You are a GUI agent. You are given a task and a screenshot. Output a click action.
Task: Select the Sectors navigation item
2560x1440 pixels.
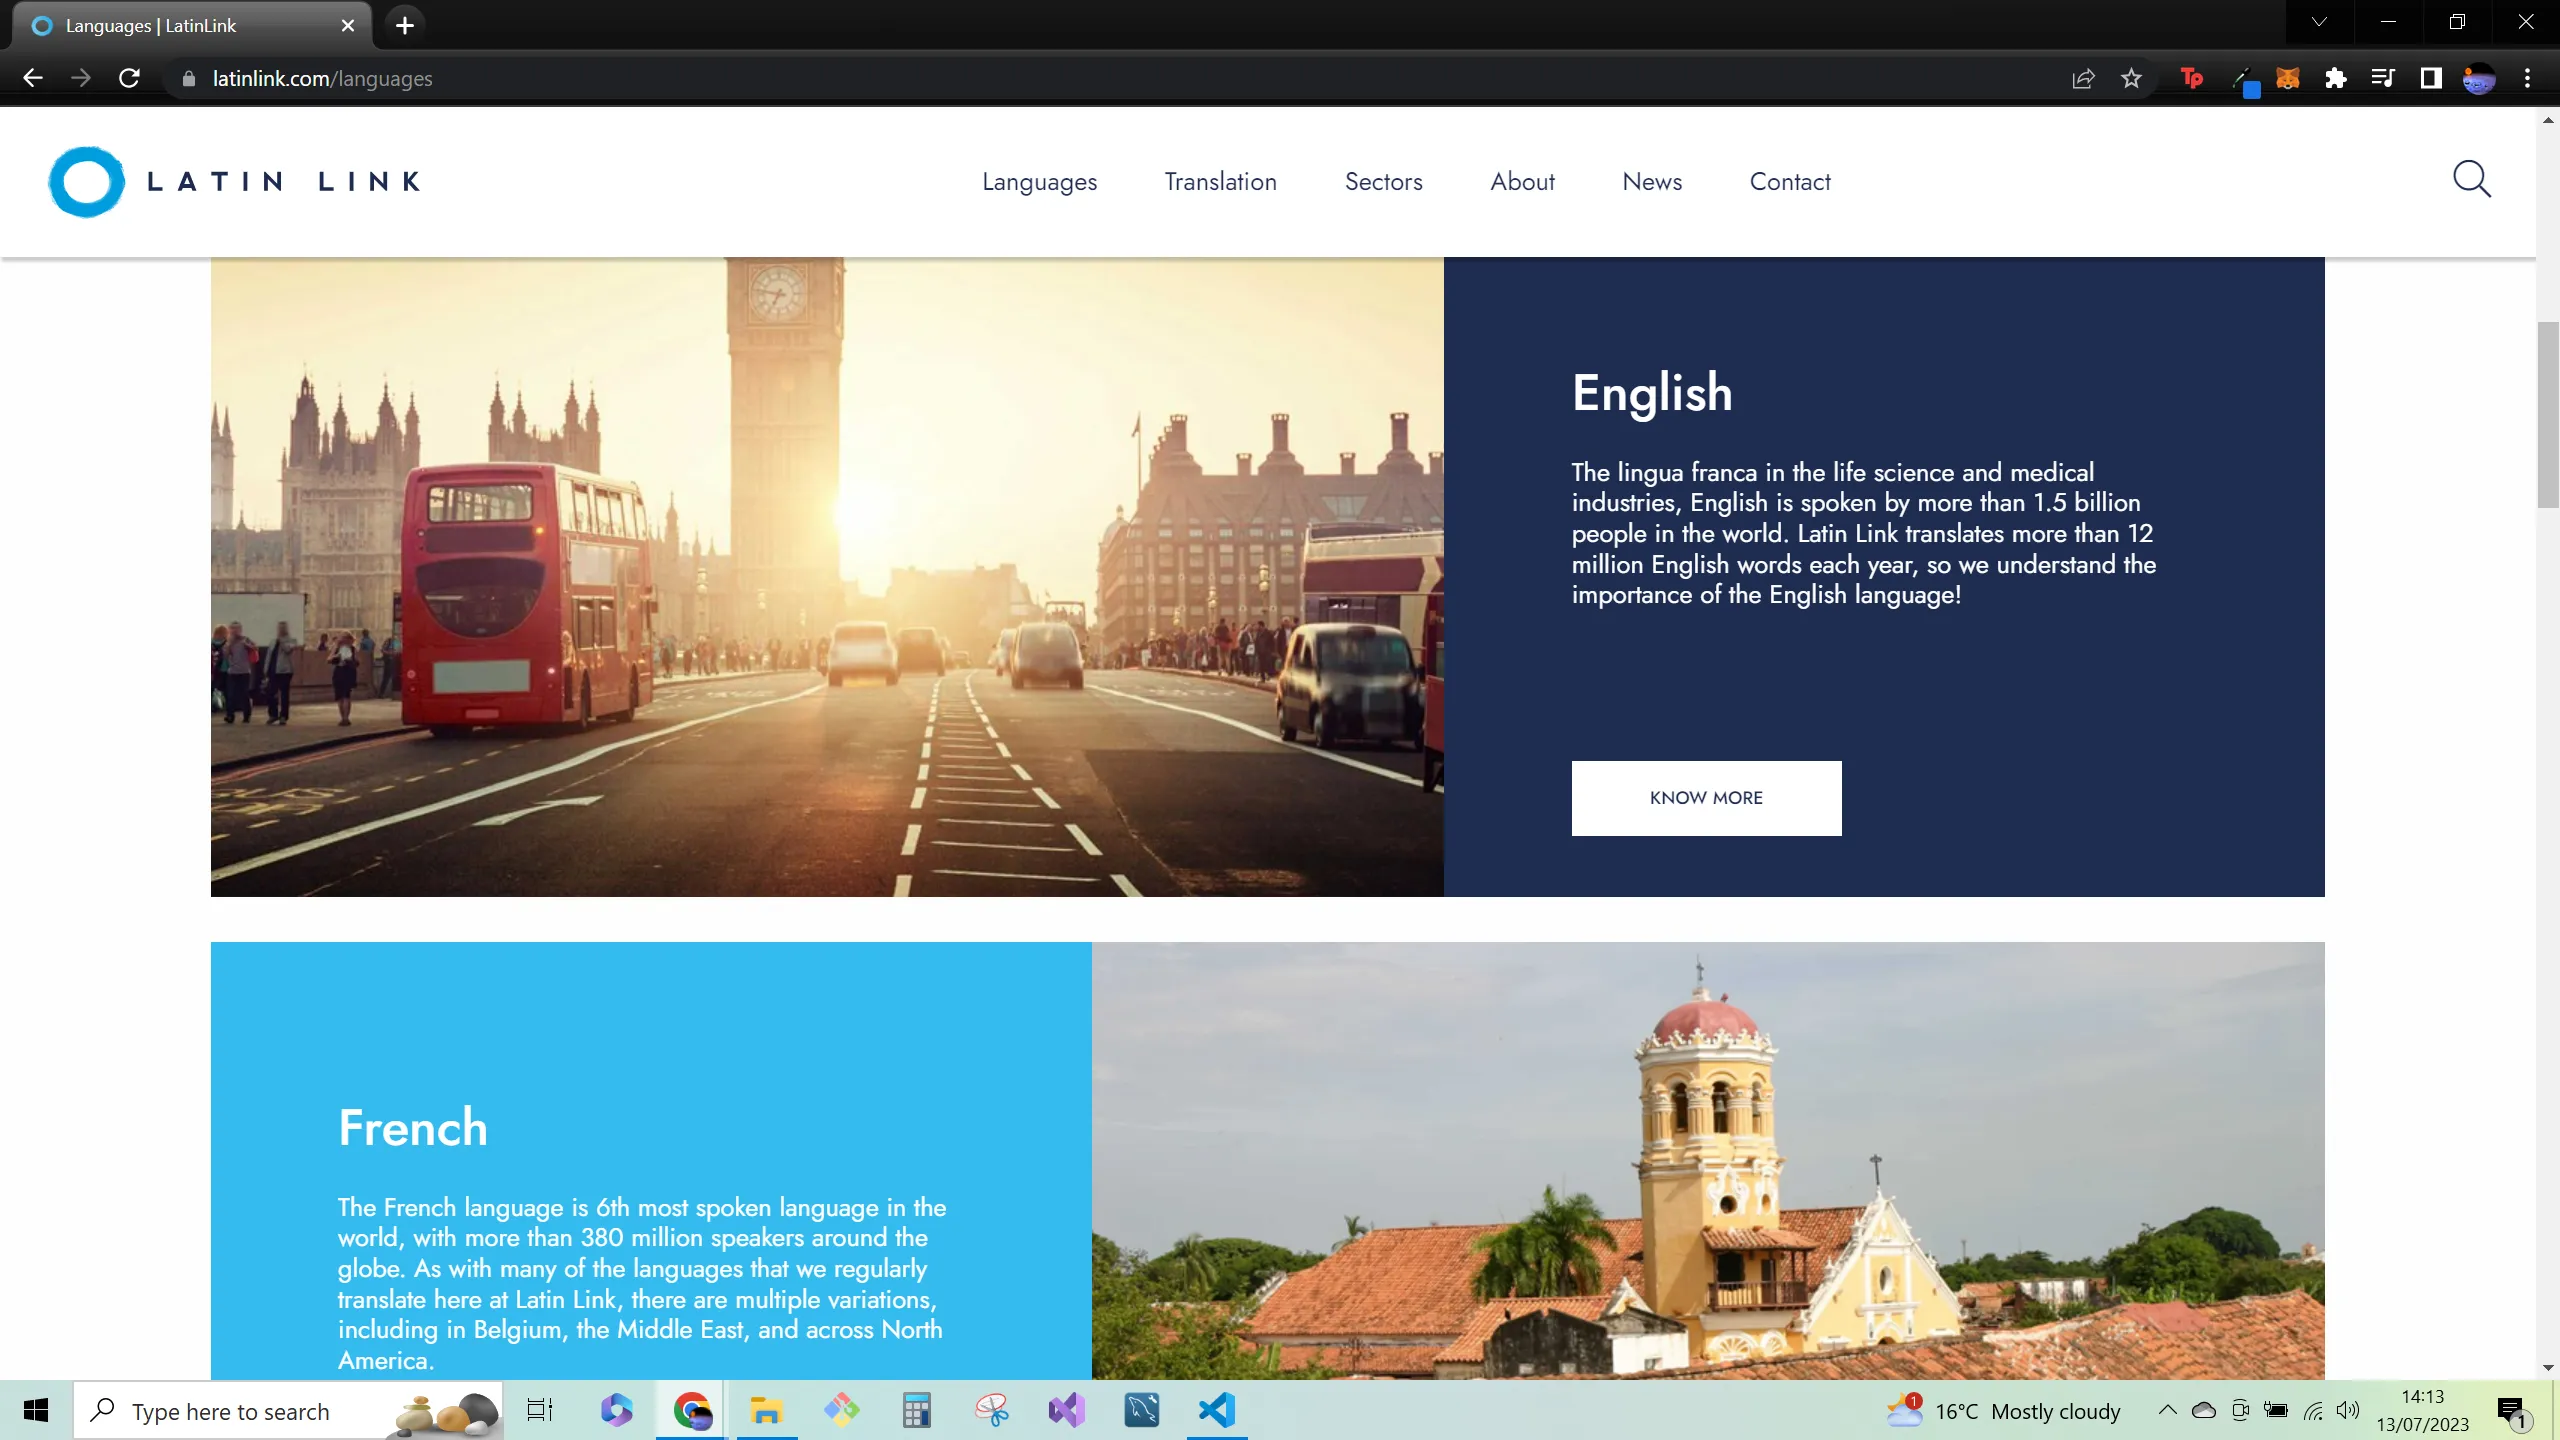[1383, 181]
